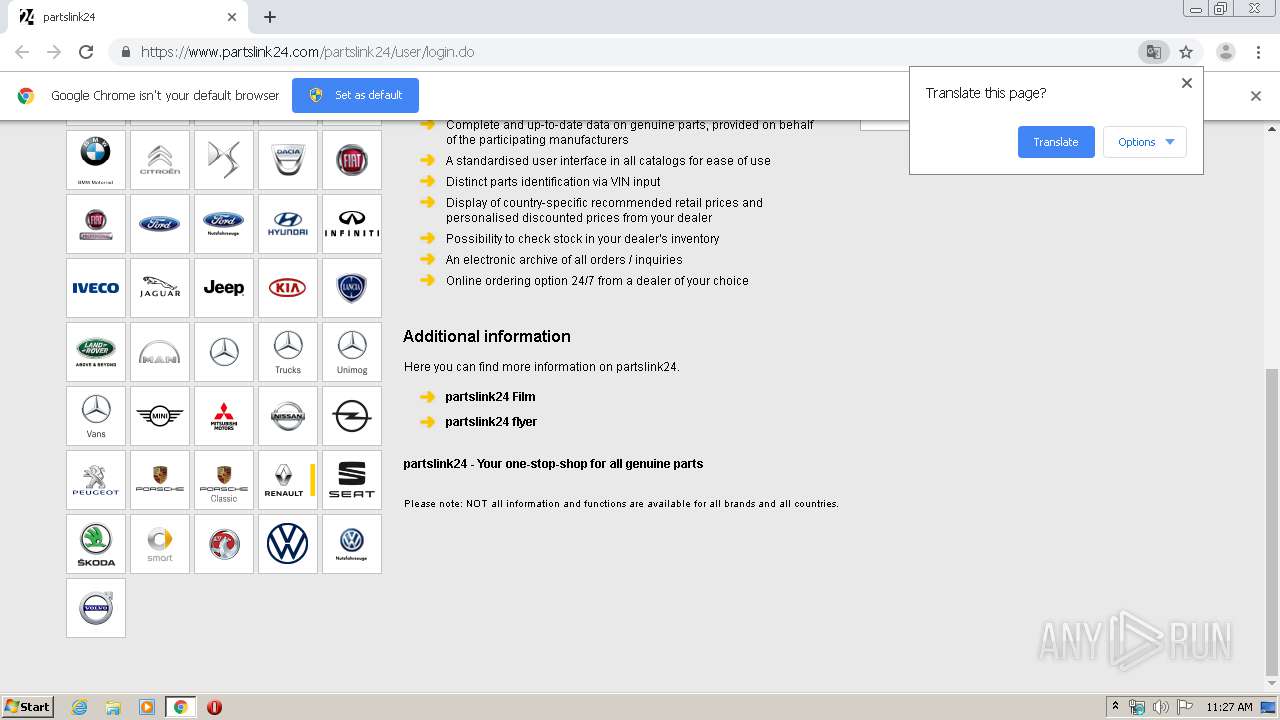Go back to the previous page
The image size is (1280, 720).
pyautogui.click(x=22, y=52)
